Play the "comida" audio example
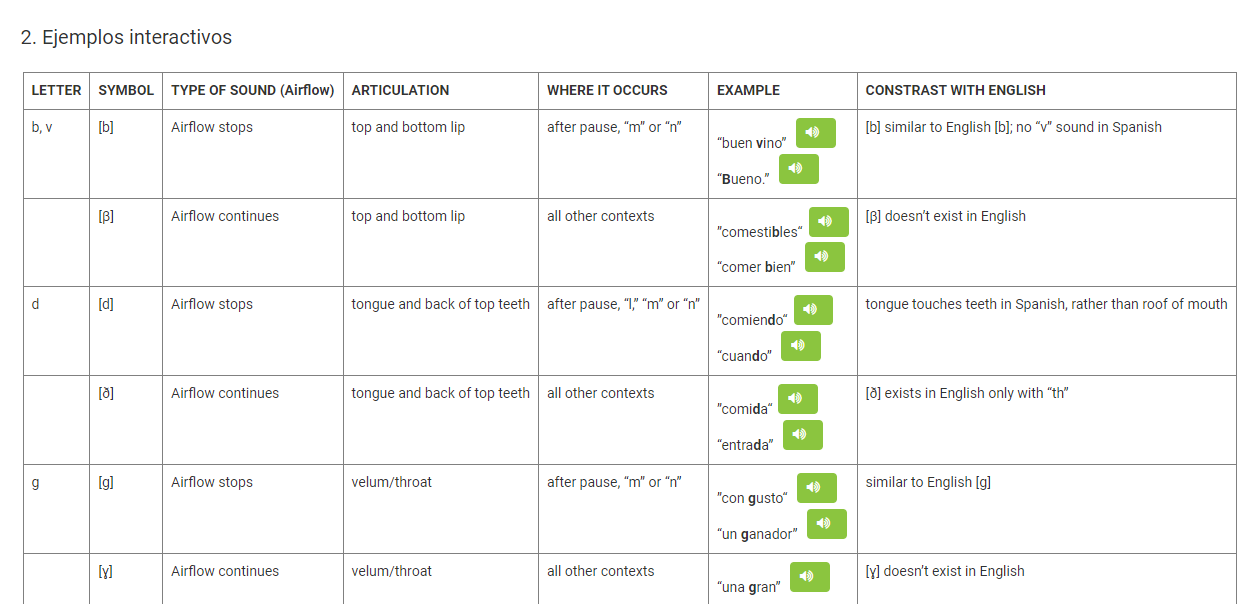1241x604 pixels. coord(797,399)
